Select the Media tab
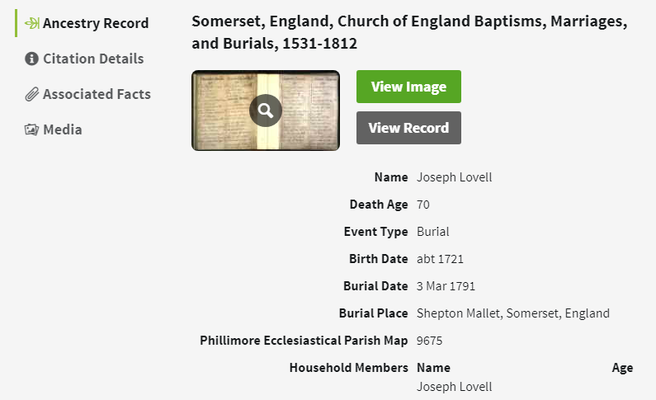The height and width of the screenshot is (400, 656). [x=53, y=130]
